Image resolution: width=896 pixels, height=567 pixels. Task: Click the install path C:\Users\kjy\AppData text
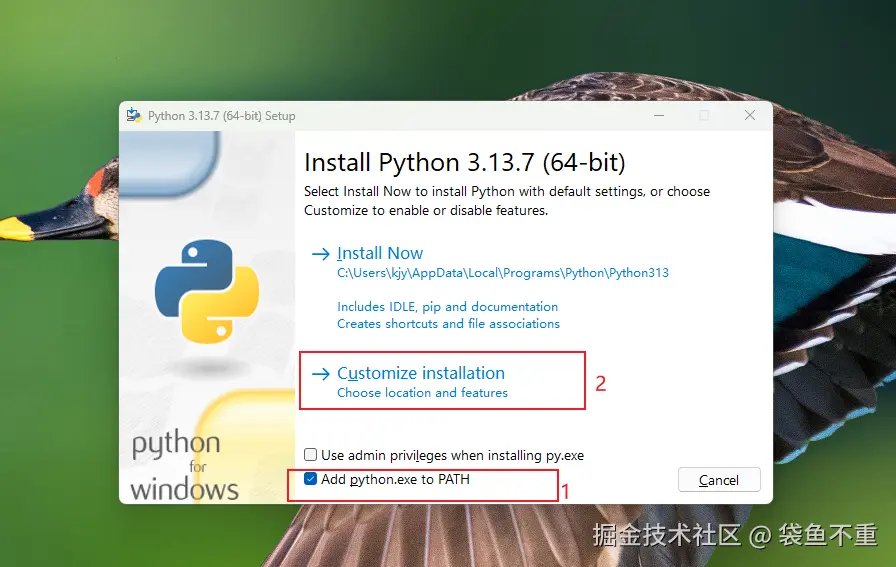503,273
